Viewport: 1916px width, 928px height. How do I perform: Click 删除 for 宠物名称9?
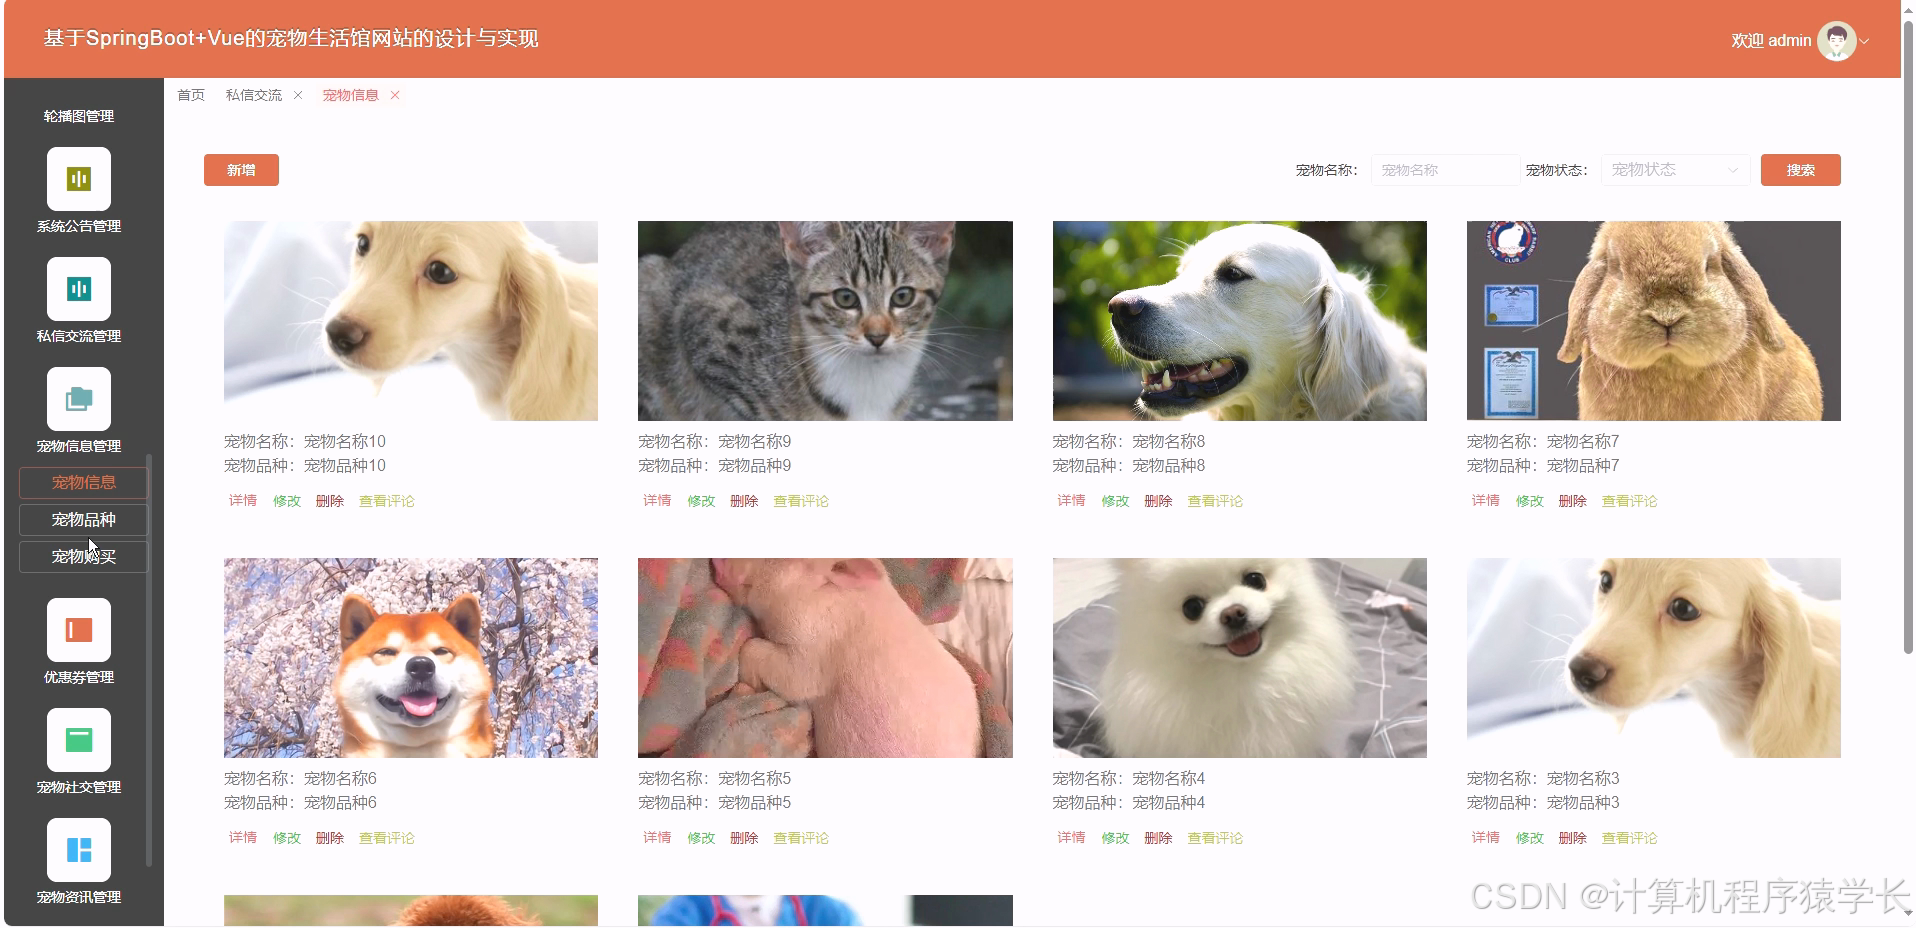[744, 501]
